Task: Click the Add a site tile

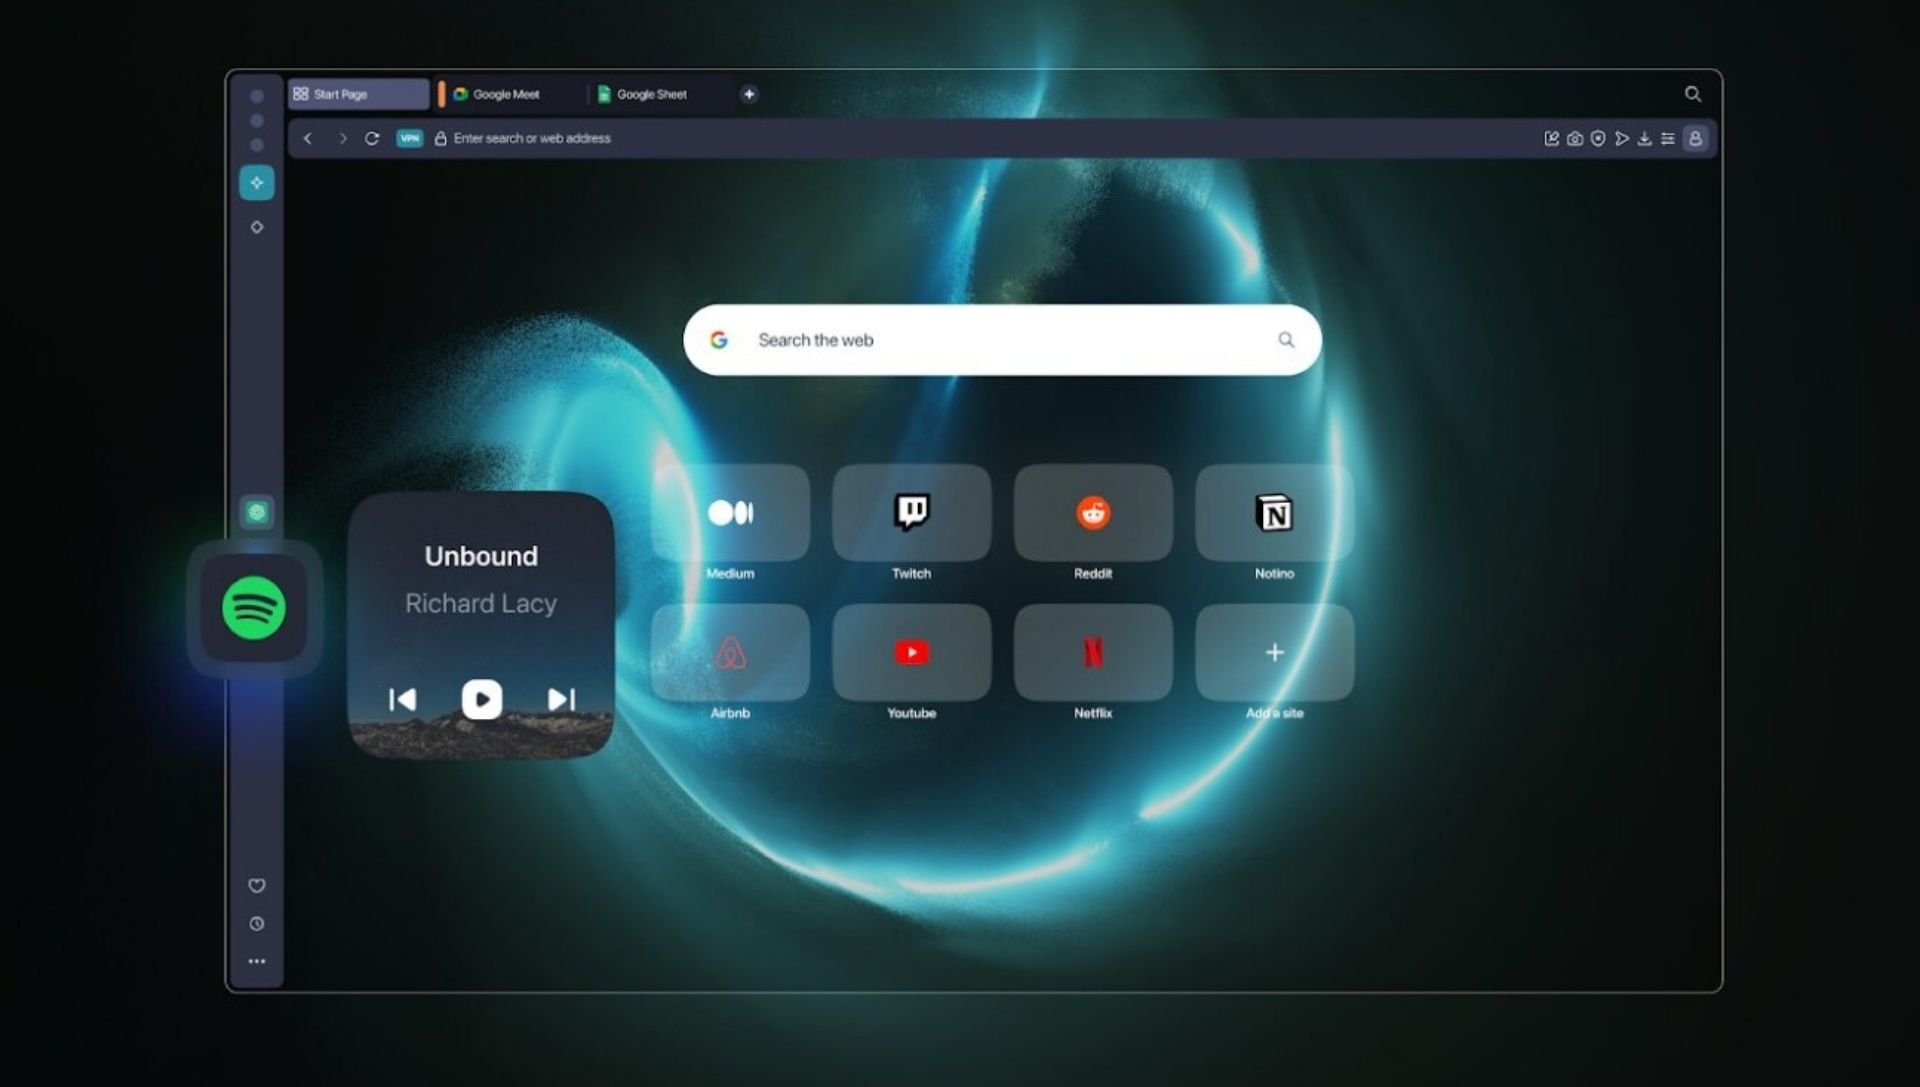Action: (x=1274, y=653)
